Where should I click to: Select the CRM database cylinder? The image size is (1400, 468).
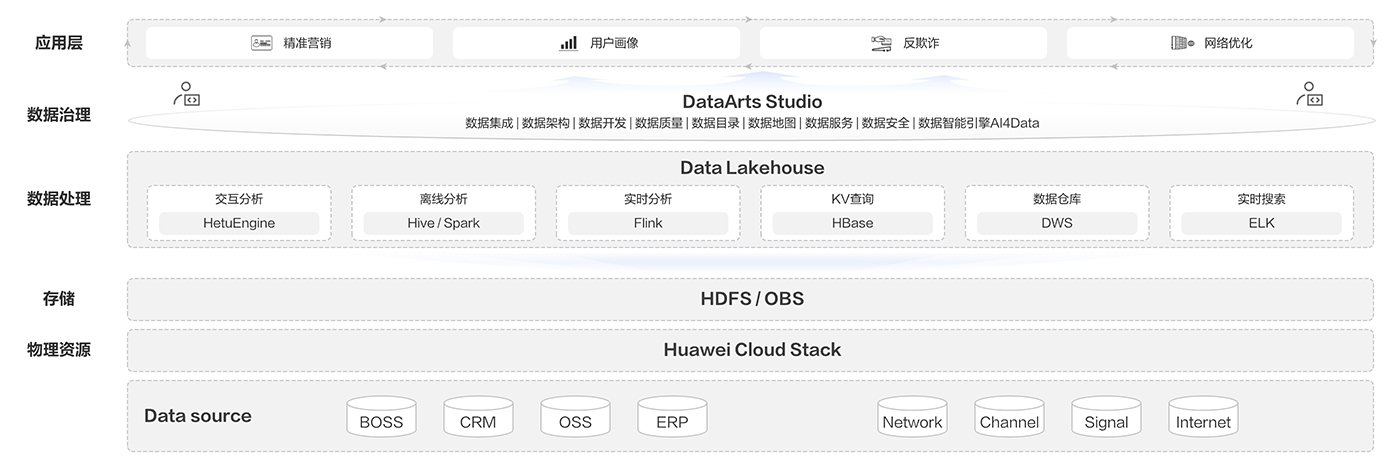(x=478, y=416)
